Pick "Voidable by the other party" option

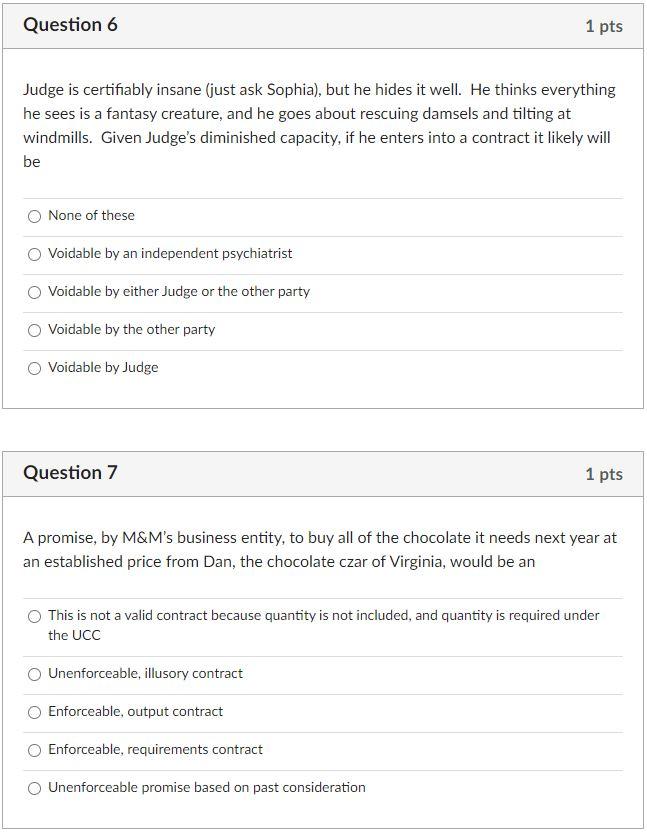[35, 329]
